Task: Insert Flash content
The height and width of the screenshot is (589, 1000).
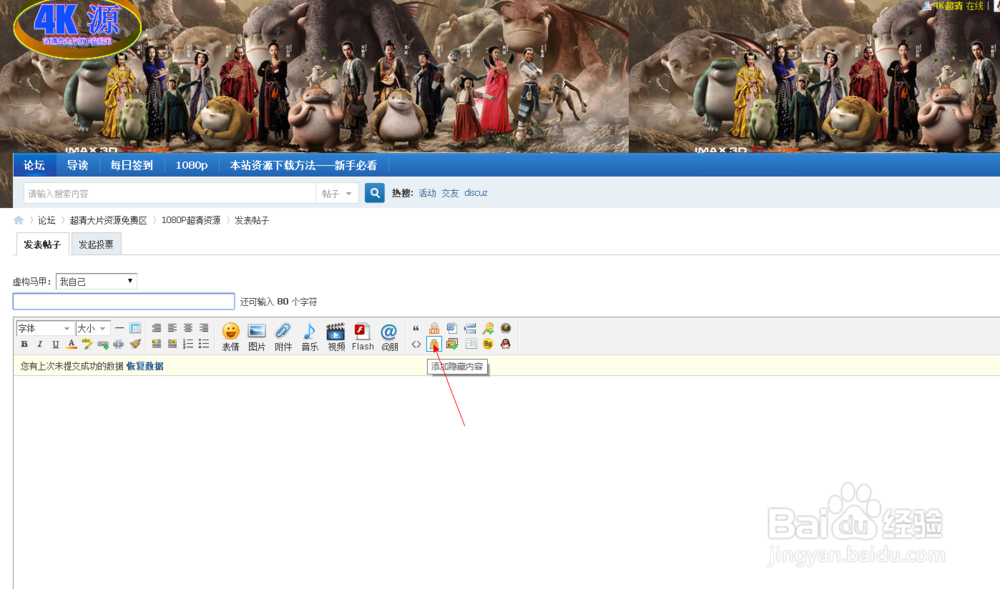Action: click(362, 337)
